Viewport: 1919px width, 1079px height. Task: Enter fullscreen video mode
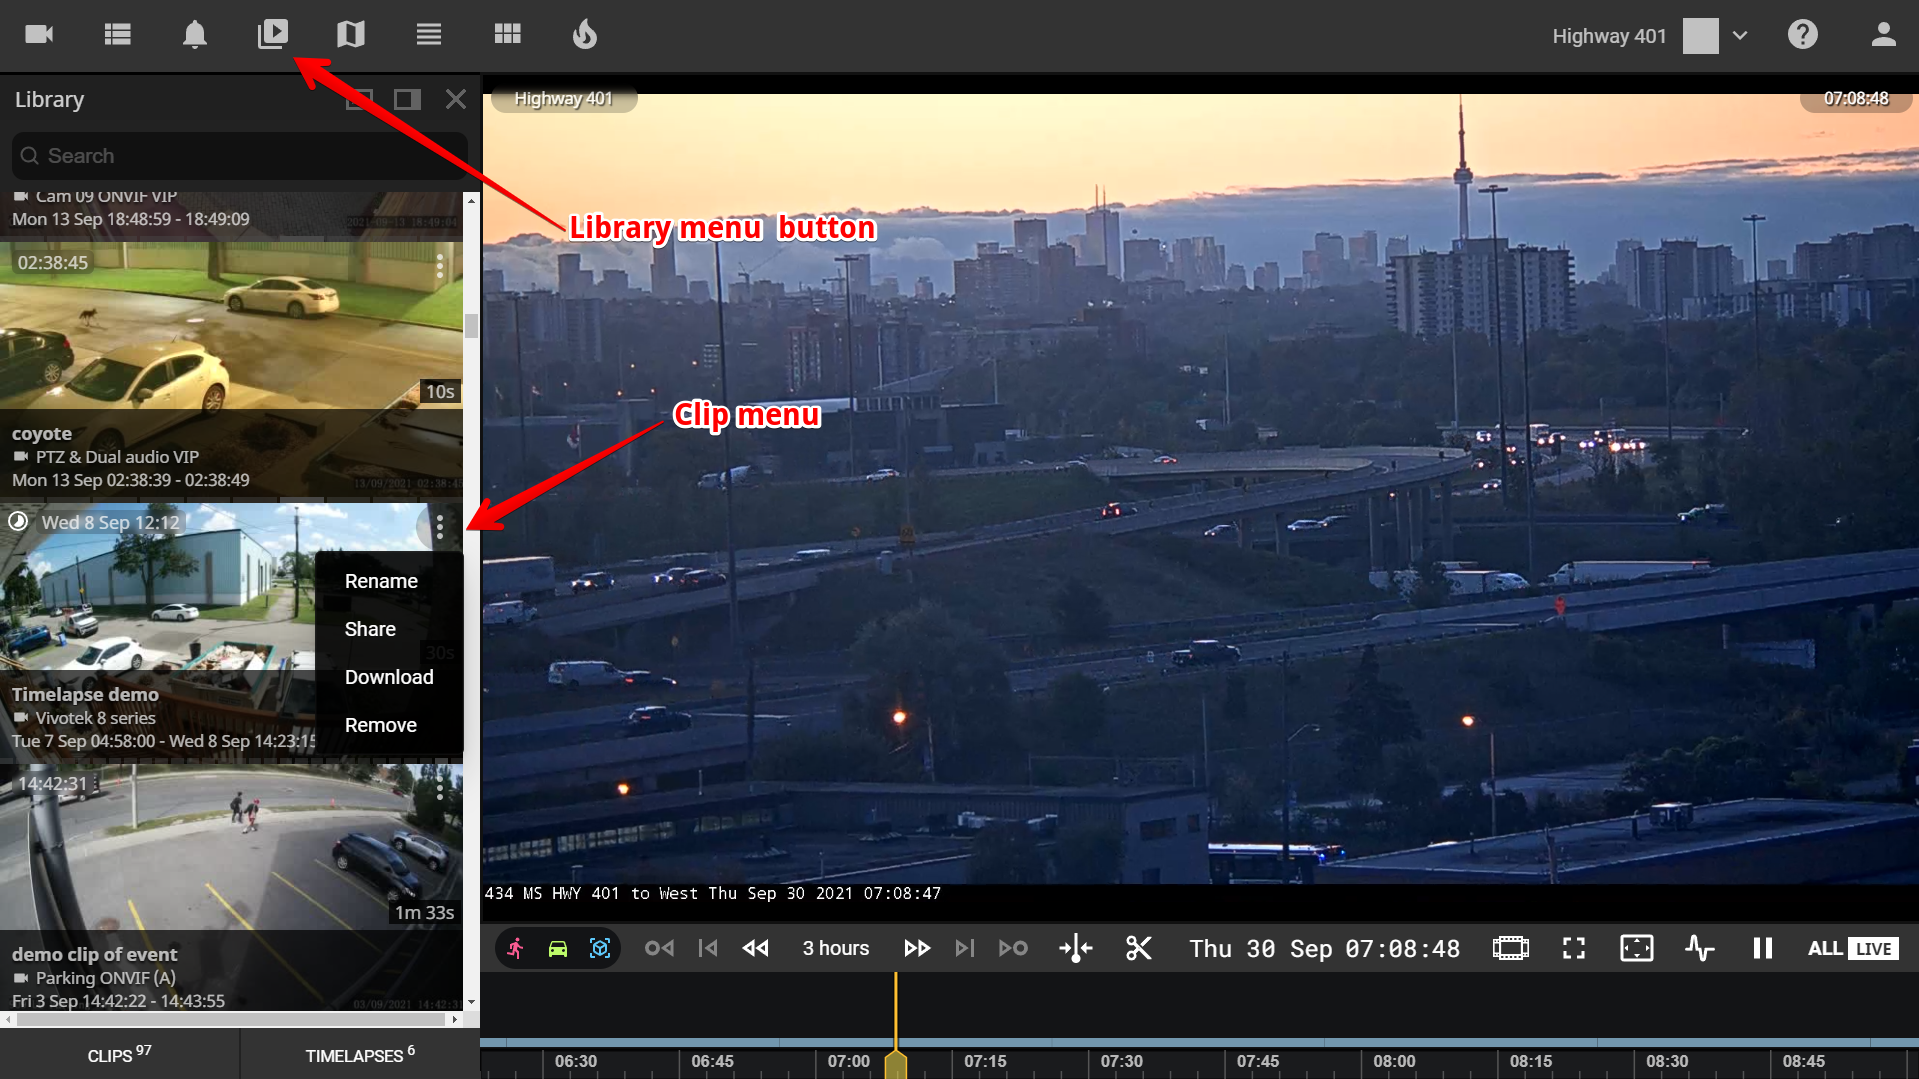click(1573, 948)
